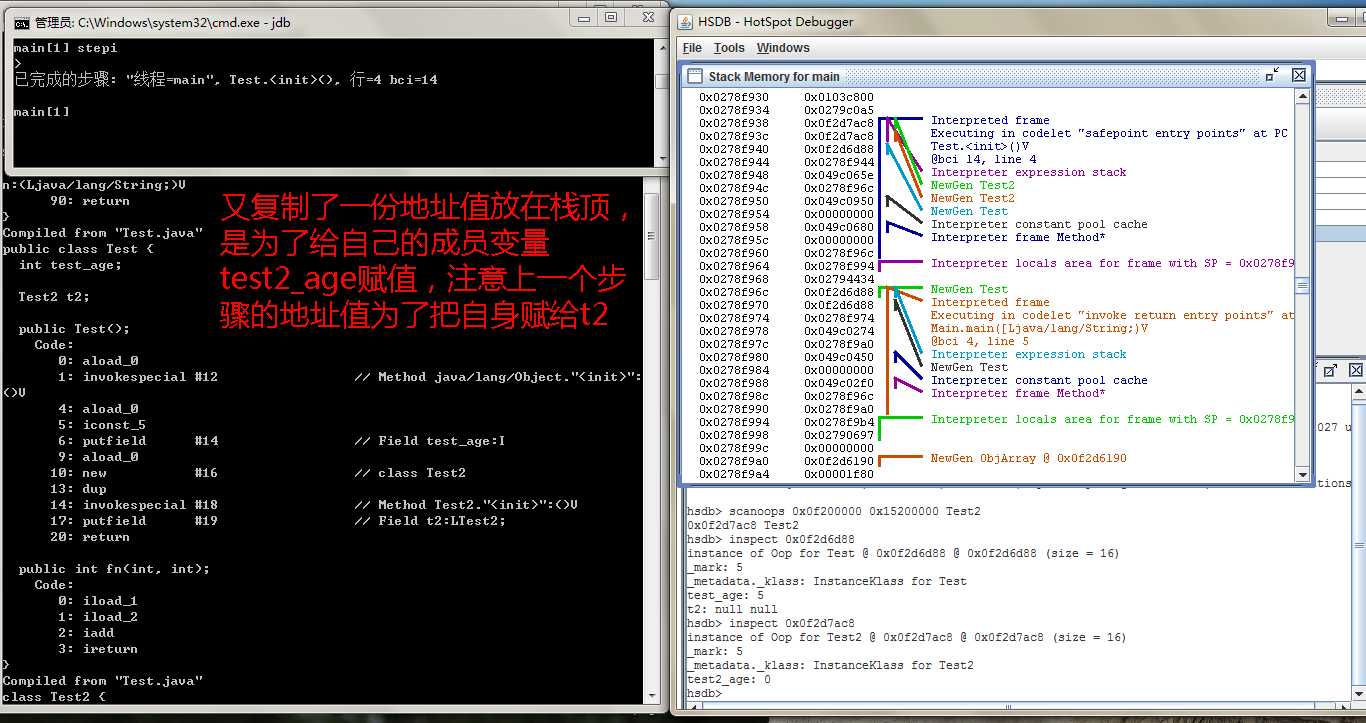1366x723 pixels.
Task: Close the background HSDB console frame
Action: (1355, 371)
